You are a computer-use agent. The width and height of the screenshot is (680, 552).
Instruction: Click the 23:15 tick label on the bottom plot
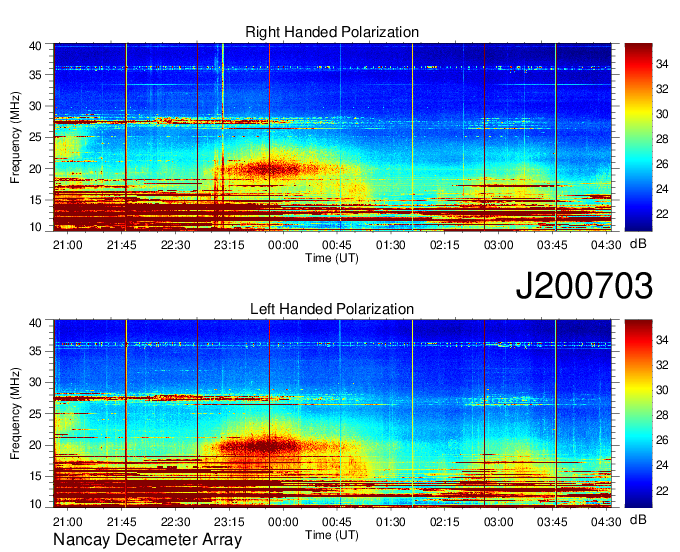click(229, 522)
